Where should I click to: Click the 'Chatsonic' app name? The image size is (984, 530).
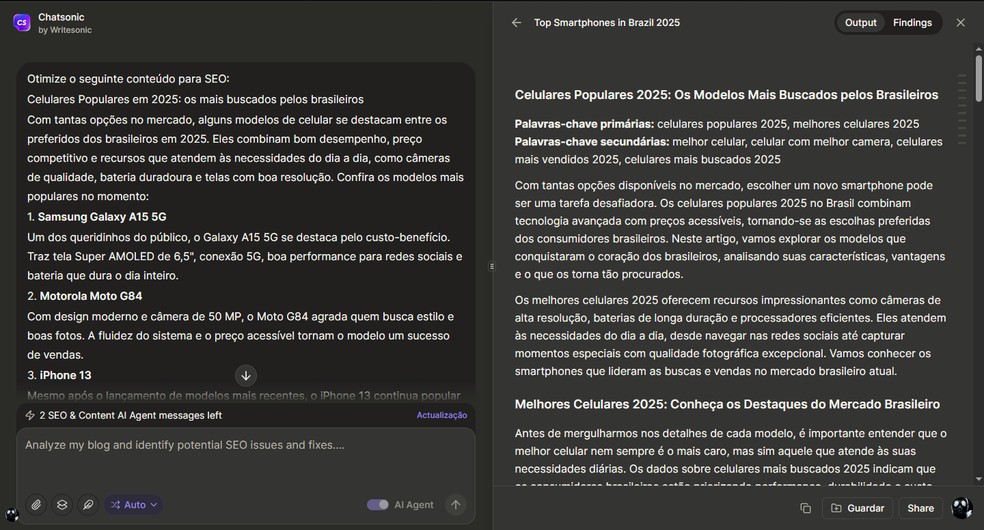click(61, 17)
